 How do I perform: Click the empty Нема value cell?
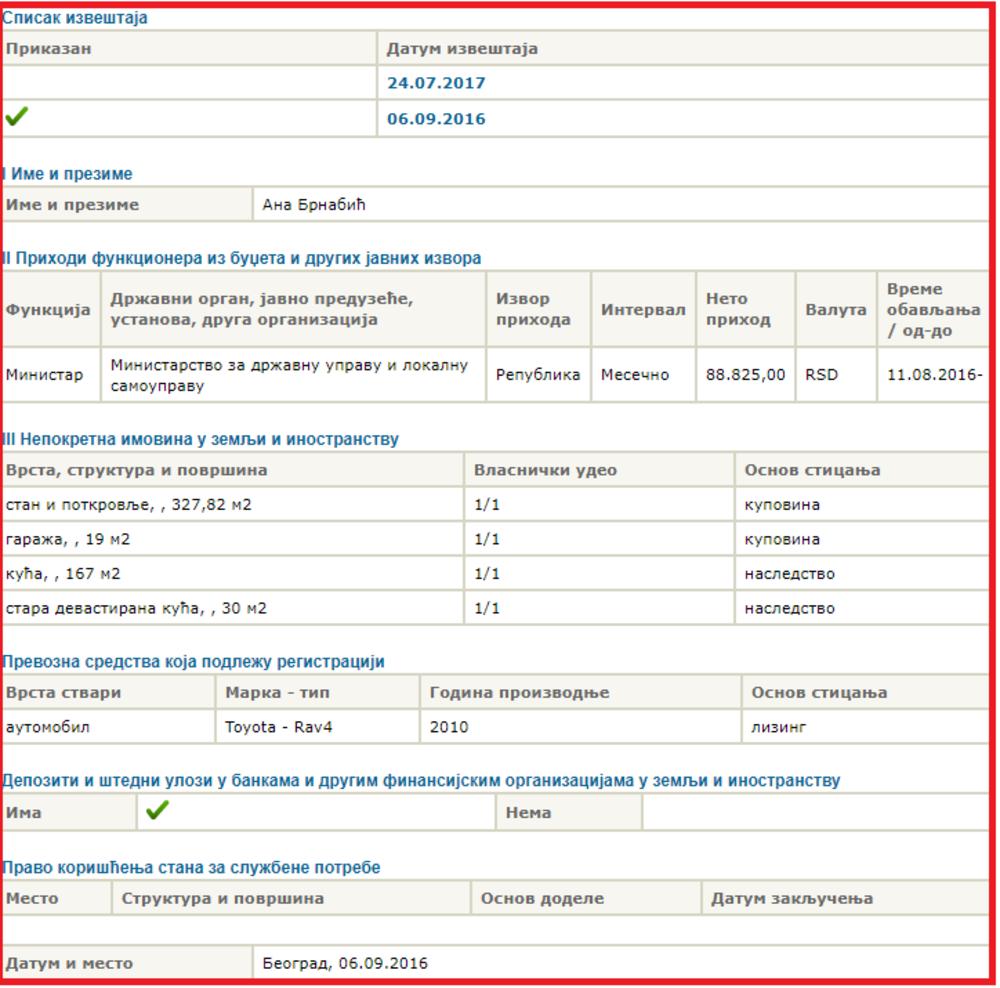pos(814,813)
